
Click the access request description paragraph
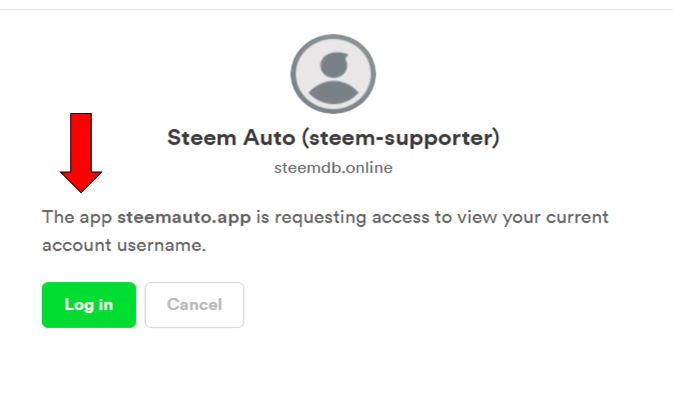click(x=325, y=231)
